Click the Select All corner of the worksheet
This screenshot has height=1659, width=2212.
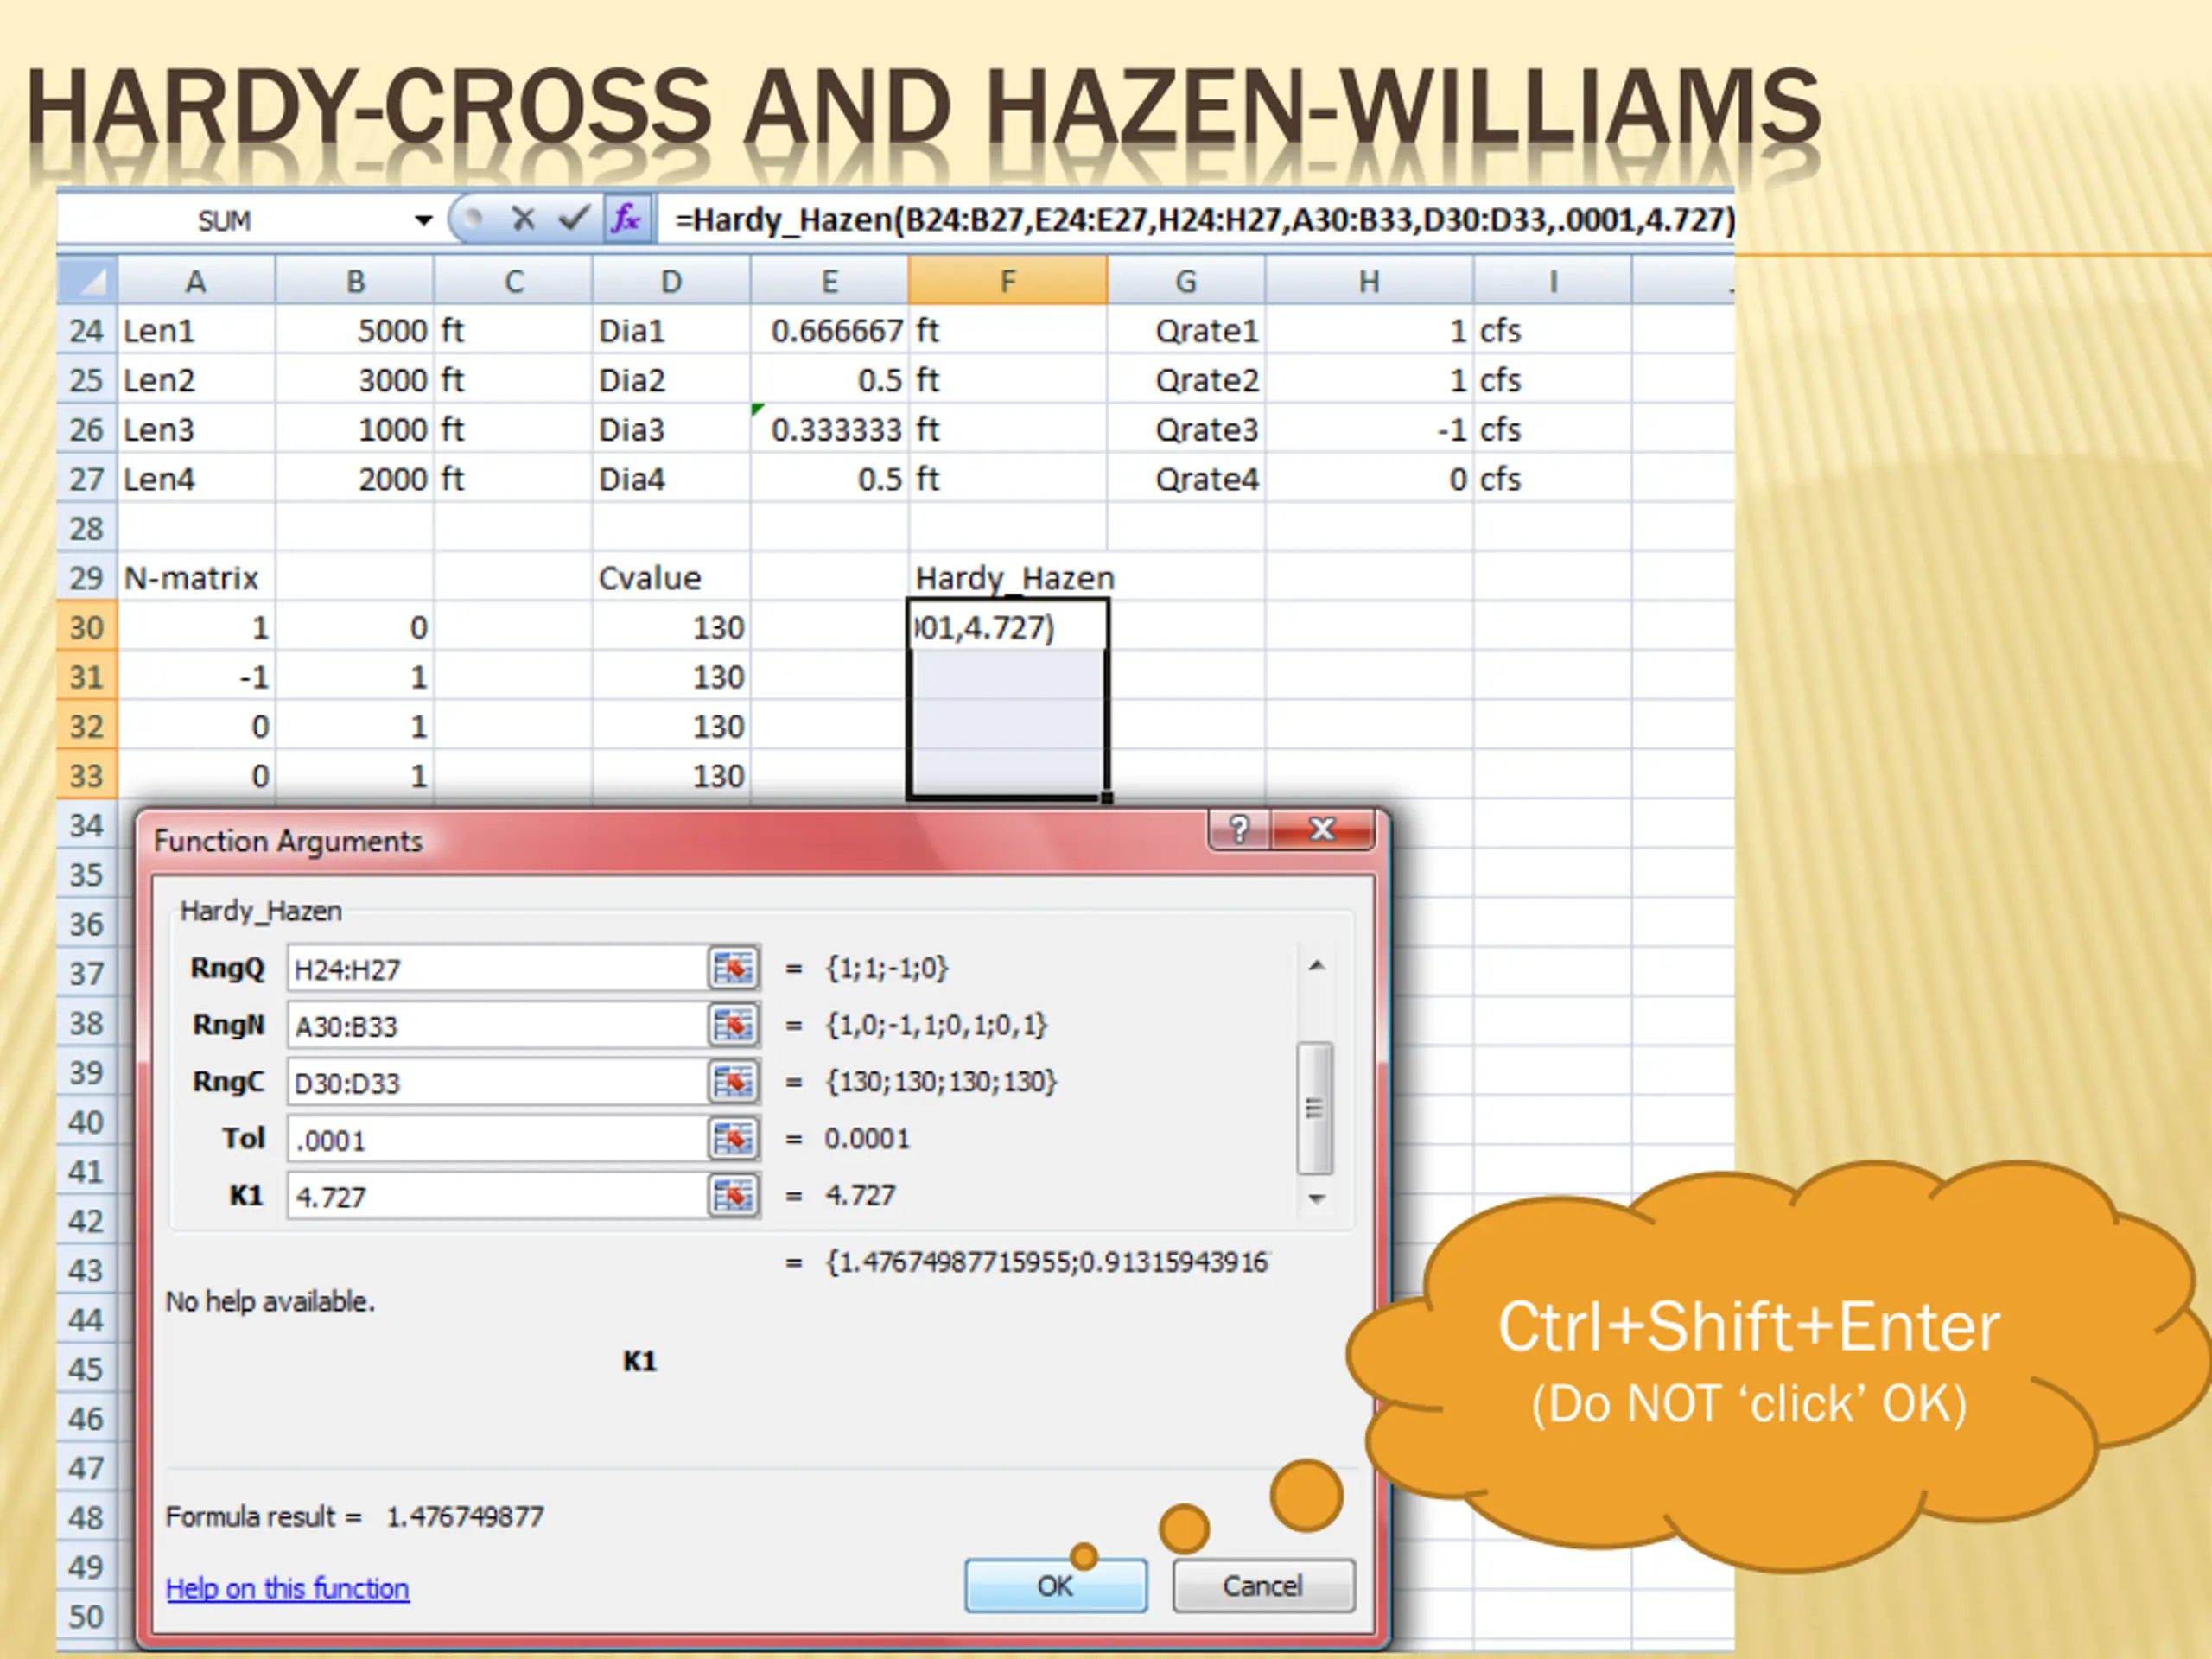(x=88, y=280)
